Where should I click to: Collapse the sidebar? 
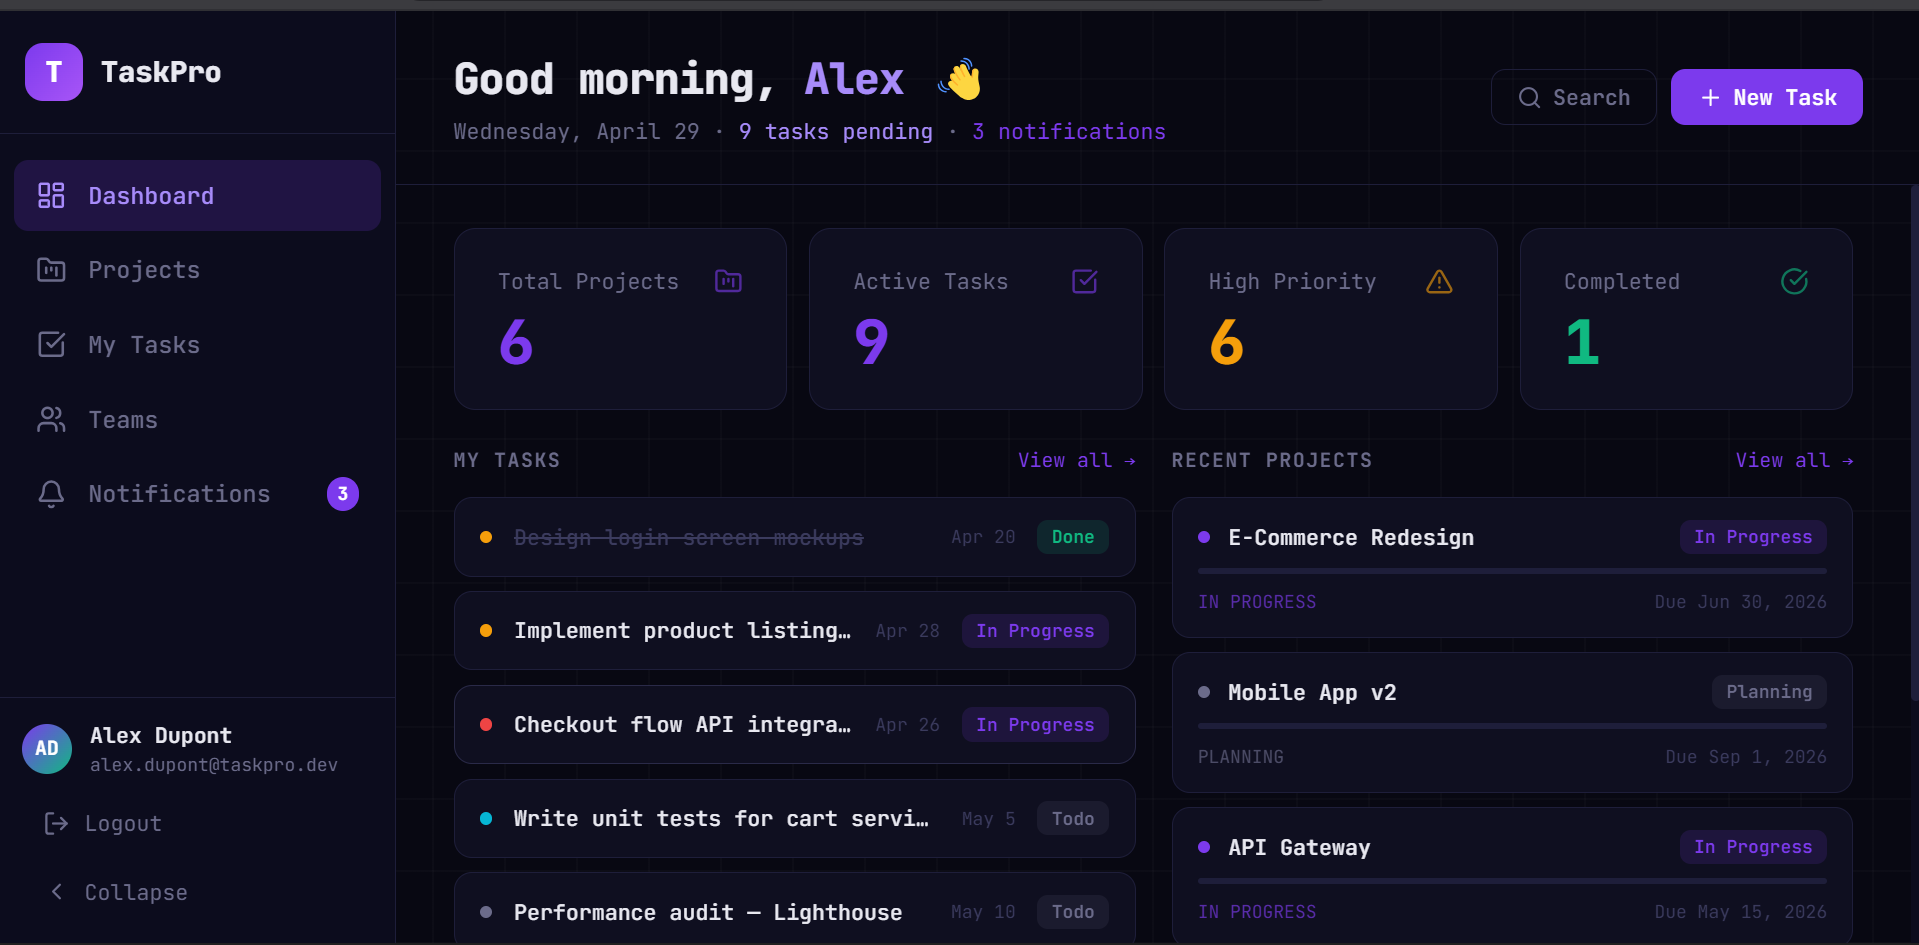(118, 892)
